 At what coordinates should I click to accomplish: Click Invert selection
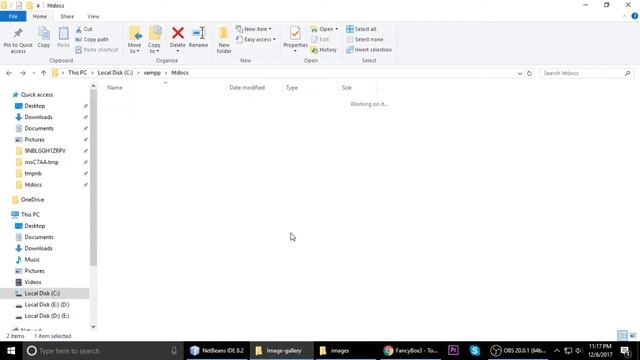369,49
